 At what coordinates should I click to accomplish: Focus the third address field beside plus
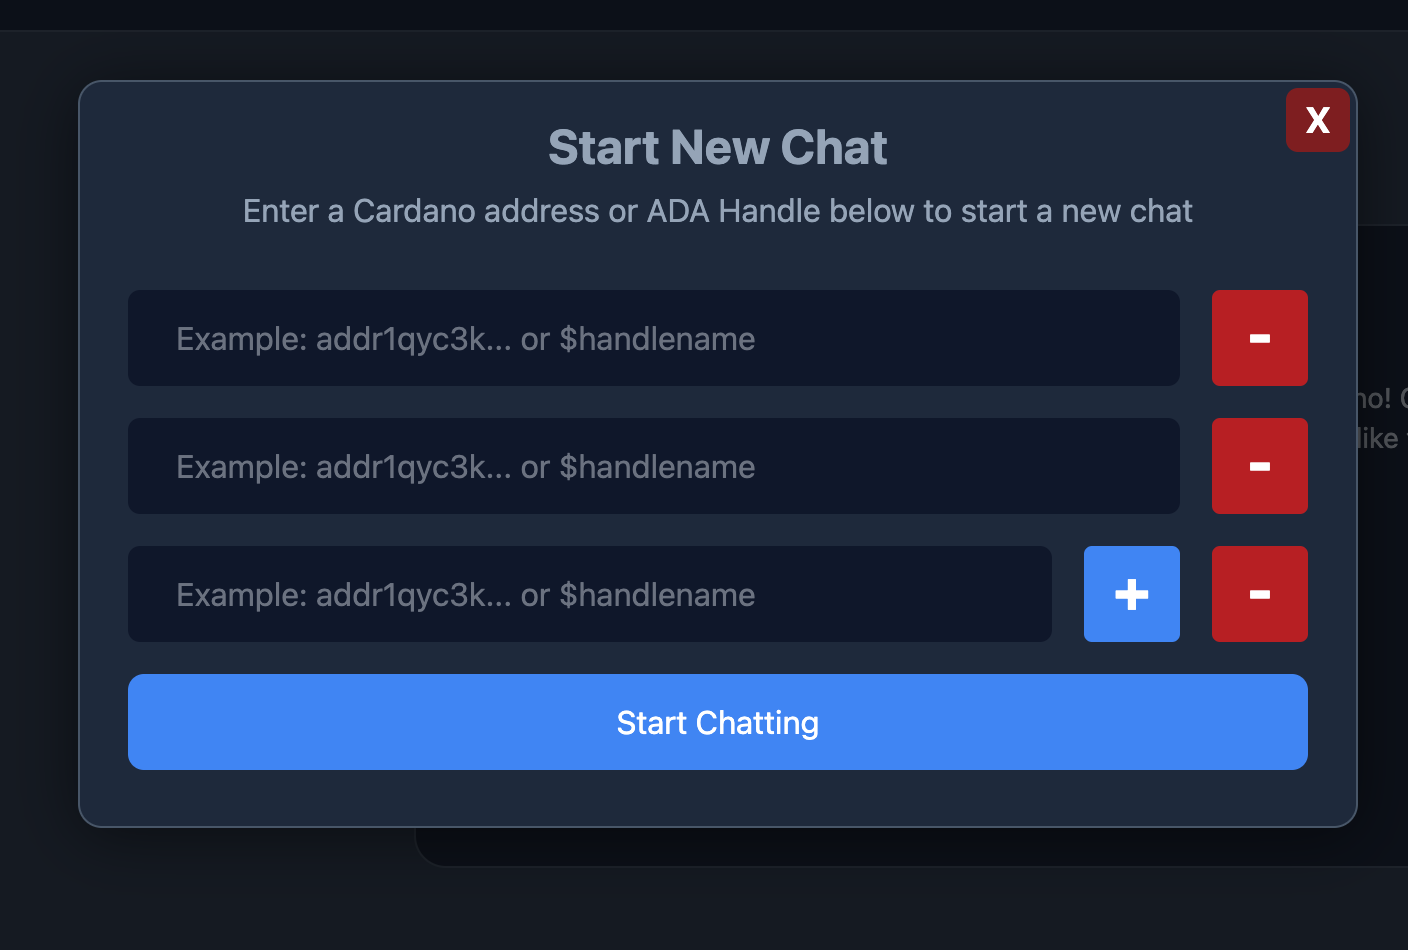[x=589, y=594]
